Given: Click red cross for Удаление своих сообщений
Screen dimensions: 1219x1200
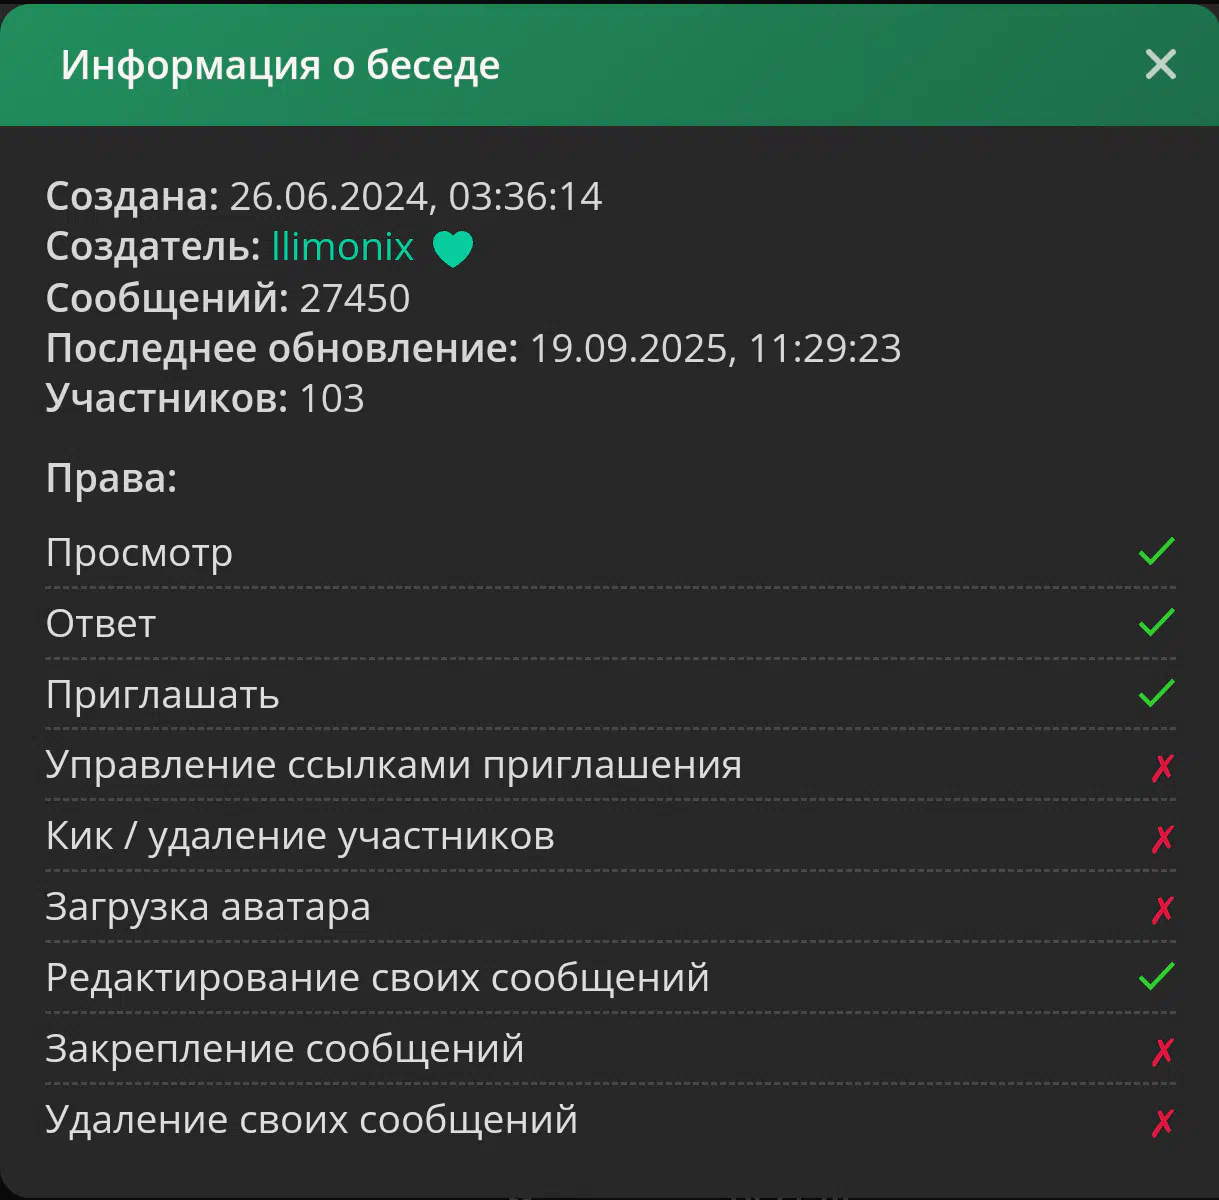Looking at the screenshot, I should tap(1162, 1123).
